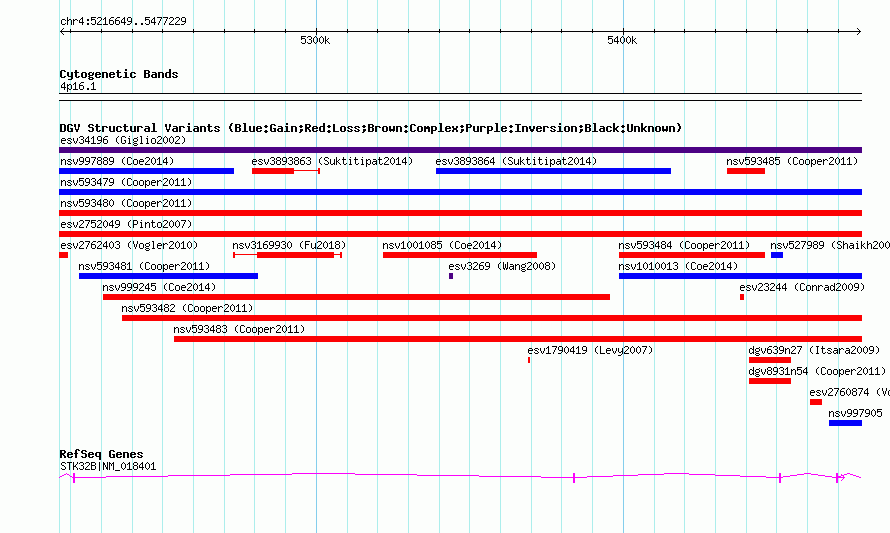Select the DGV Structural Variants track title
Viewport: 890px width, 533px height.
370,128
